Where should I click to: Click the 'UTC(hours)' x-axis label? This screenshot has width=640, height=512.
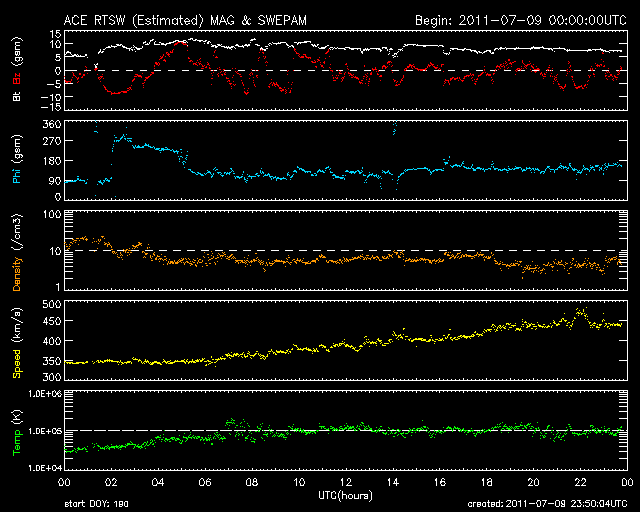(345, 495)
